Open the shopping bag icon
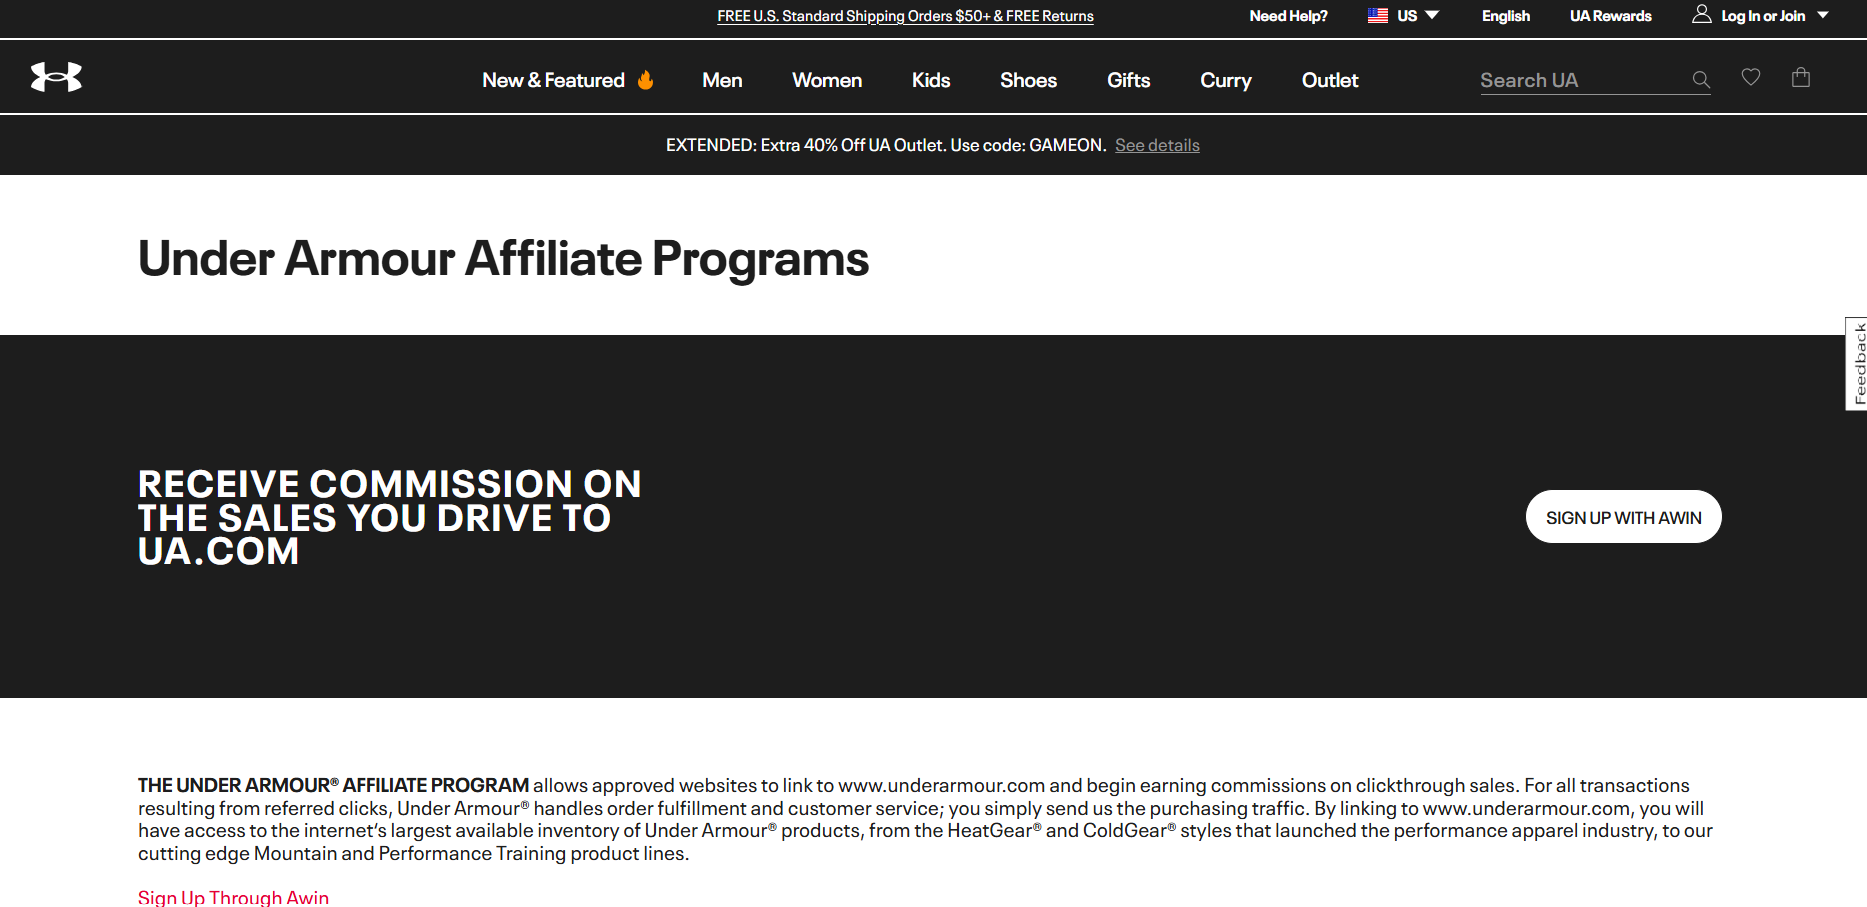The image size is (1867, 907). [x=1801, y=77]
